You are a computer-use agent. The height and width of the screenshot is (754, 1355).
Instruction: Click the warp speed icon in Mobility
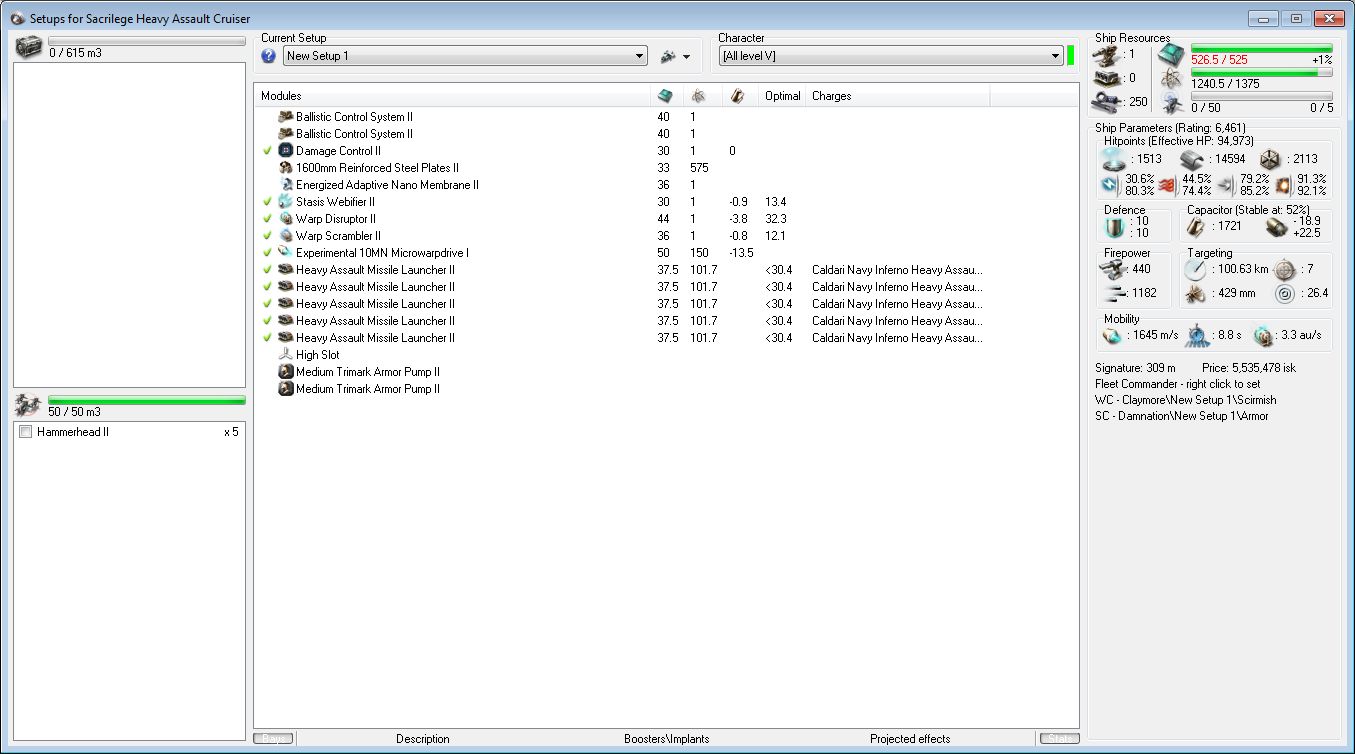tap(1265, 336)
